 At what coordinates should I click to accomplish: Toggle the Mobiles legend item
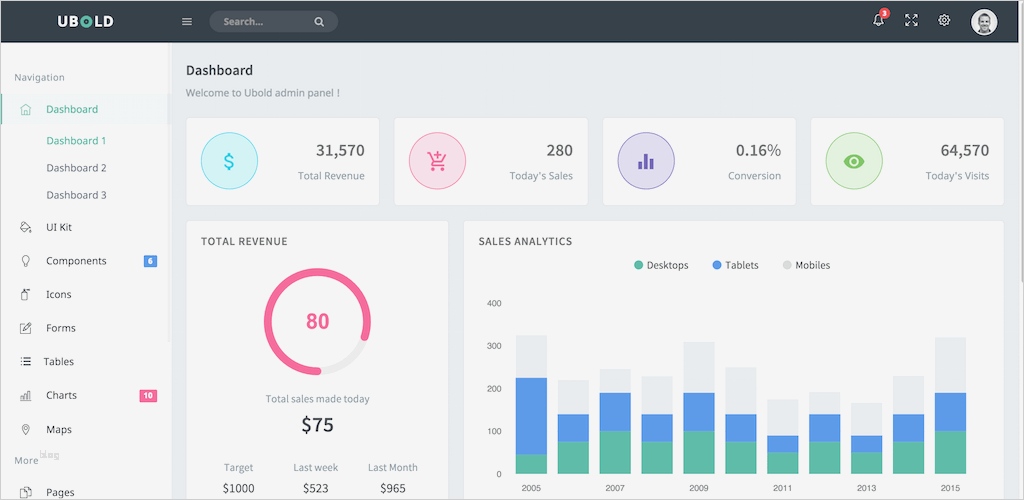coord(806,265)
